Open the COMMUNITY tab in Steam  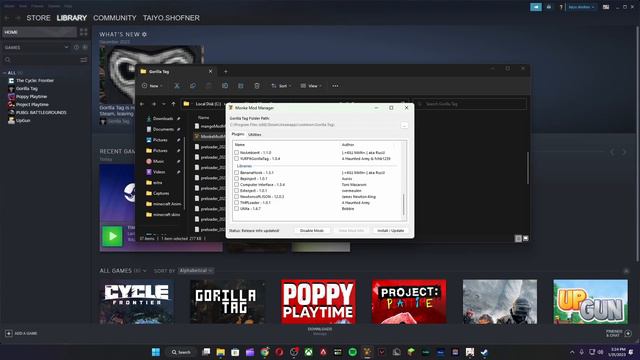click(115, 18)
